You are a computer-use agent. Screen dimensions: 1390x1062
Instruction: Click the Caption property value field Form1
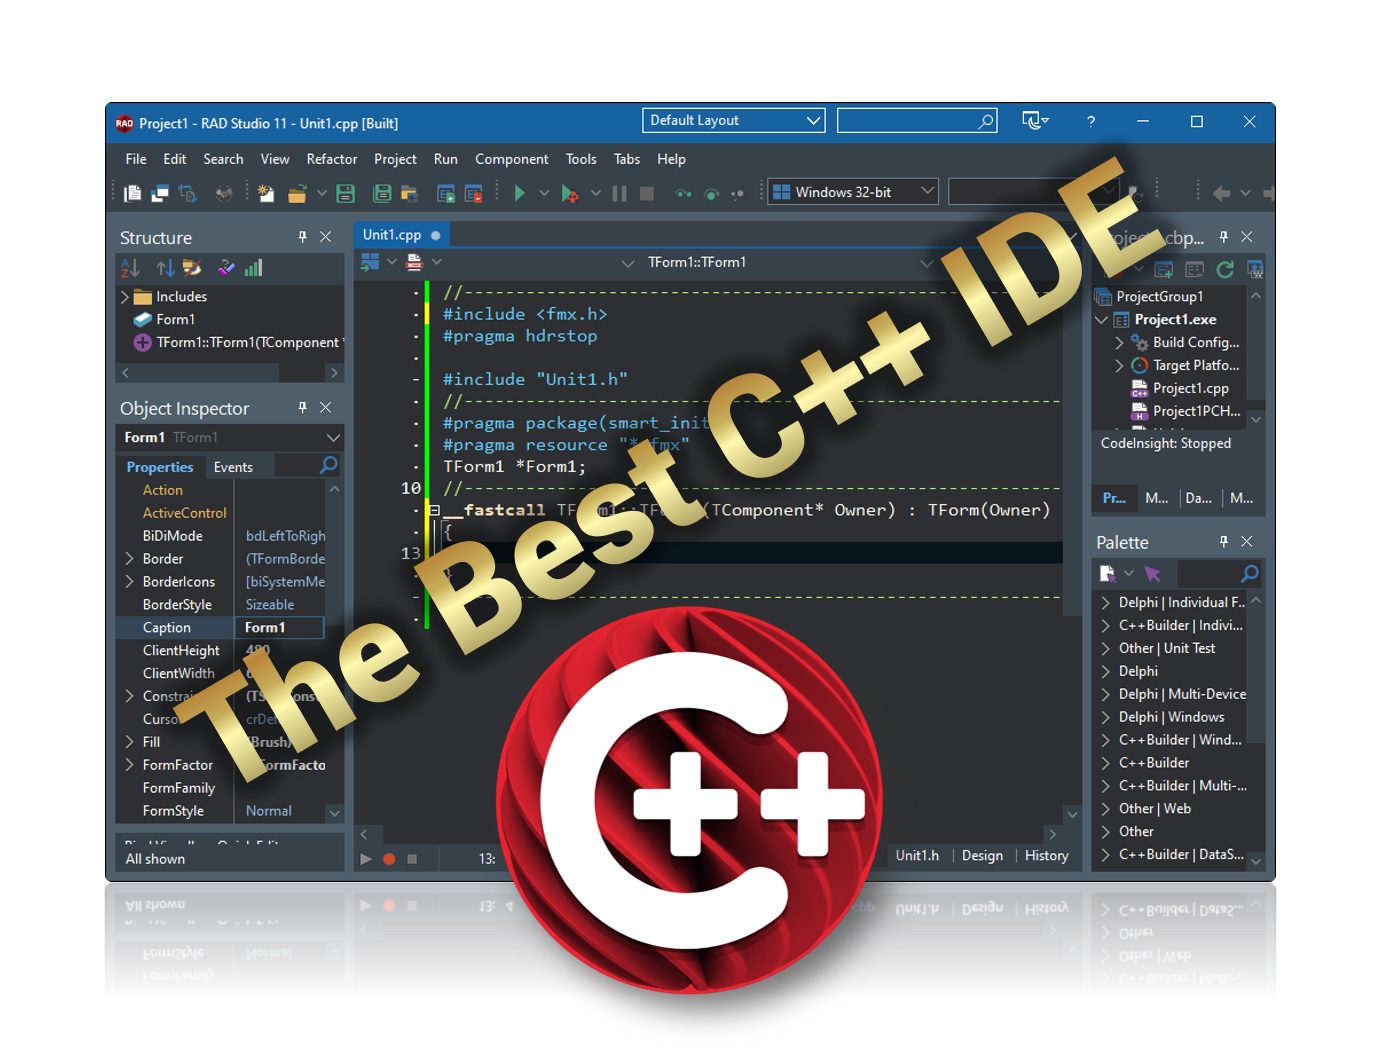click(279, 628)
